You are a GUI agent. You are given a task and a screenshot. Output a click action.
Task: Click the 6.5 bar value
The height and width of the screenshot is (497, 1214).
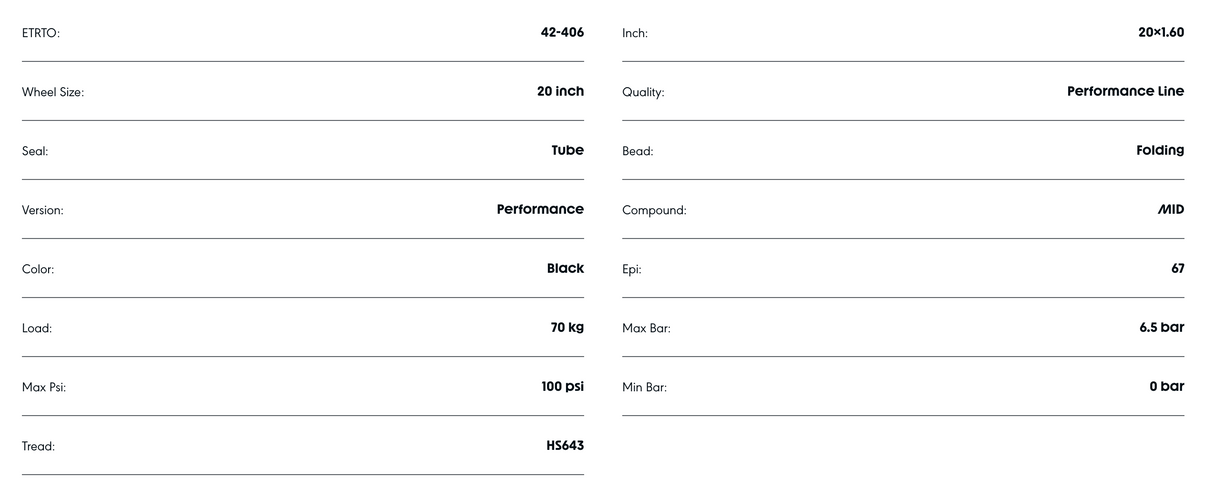pyautogui.click(x=1161, y=327)
